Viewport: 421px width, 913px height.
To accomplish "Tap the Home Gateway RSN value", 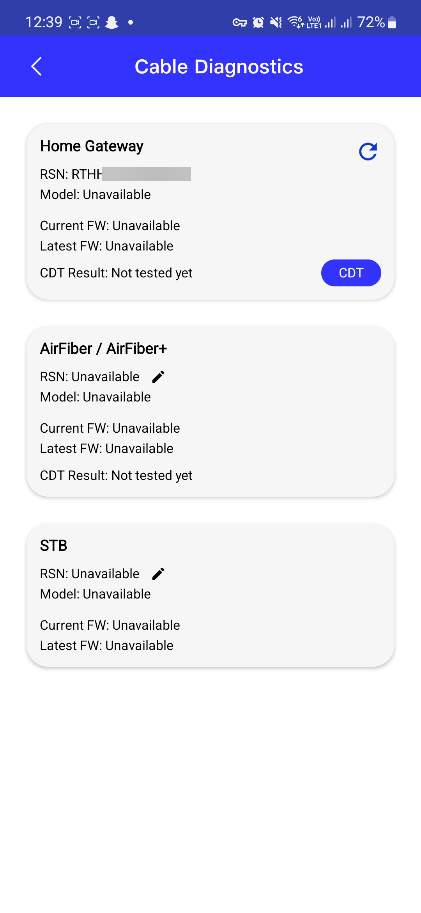I will click(131, 174).
